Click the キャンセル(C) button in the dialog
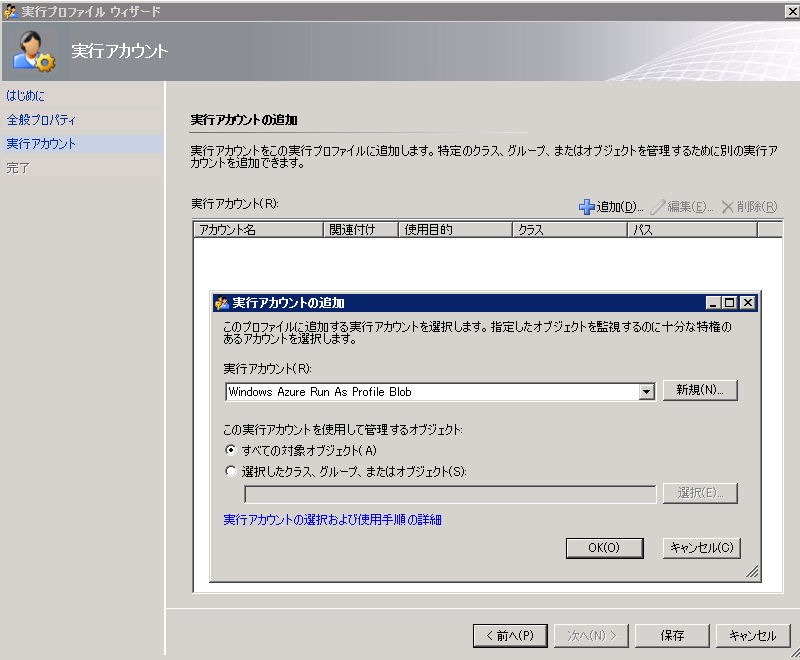The height and width of the screenshot is (660, 800). pos(702,548)
